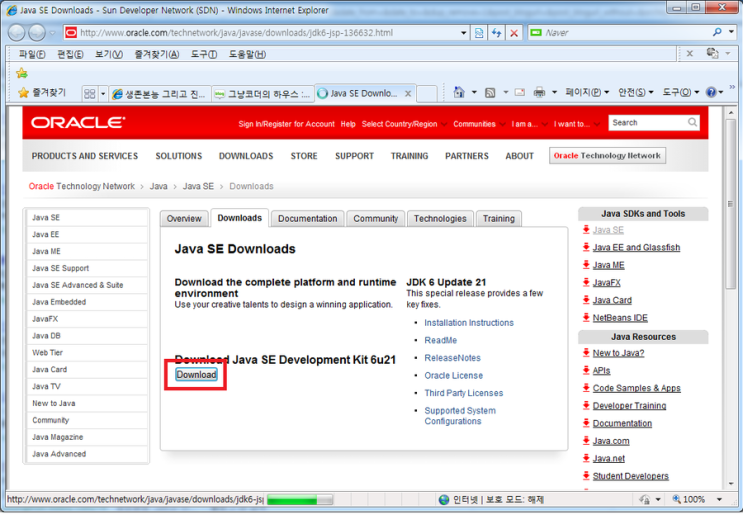Viewport: 743px width, 515px height.
Task: Open the Installation Instructions link
Action: pyautogui.click(x=469, y=323)
